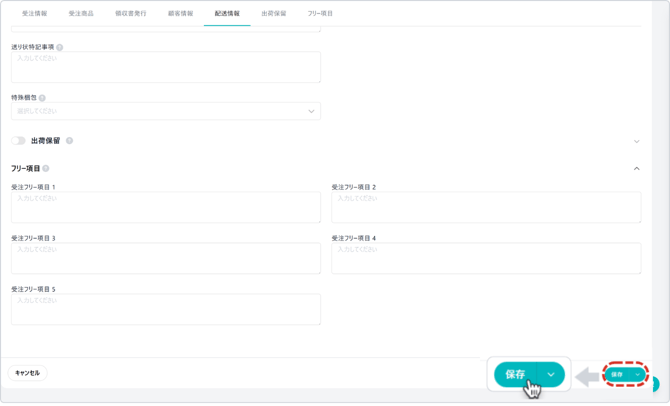Click help icon next to 送り状特記事項
The width and height of the screenshot is (670, 406).
(x=60, y=47)
